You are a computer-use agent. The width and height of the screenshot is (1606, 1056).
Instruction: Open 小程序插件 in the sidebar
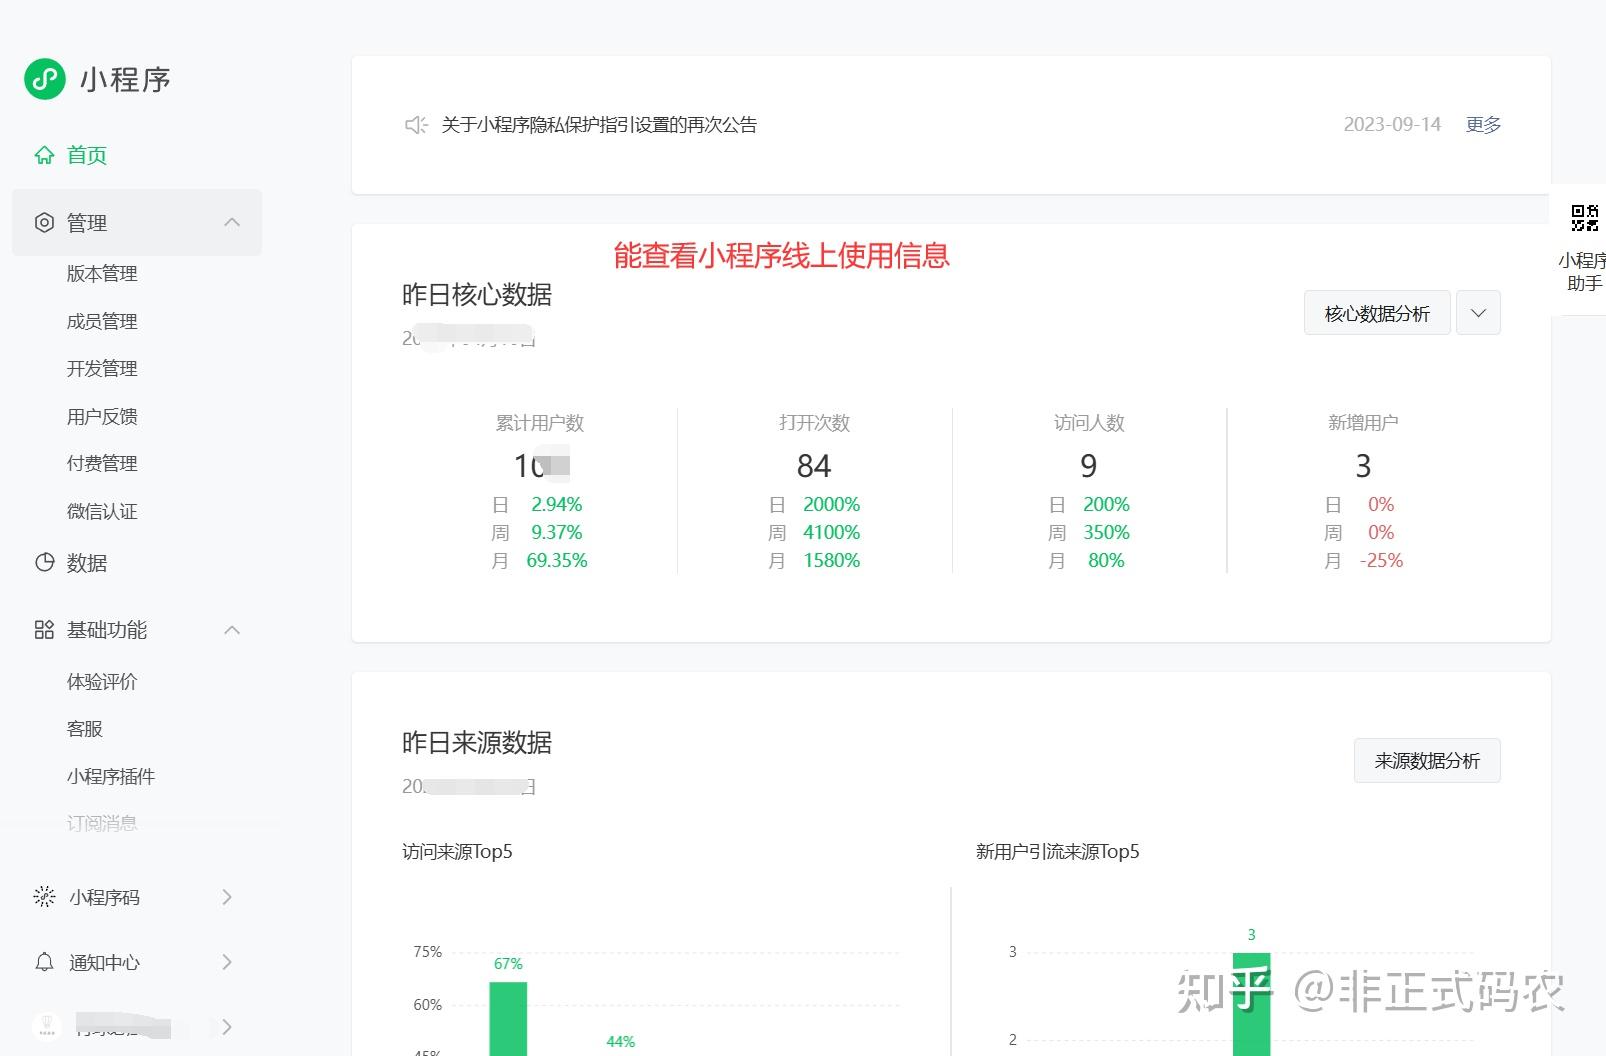111,777
